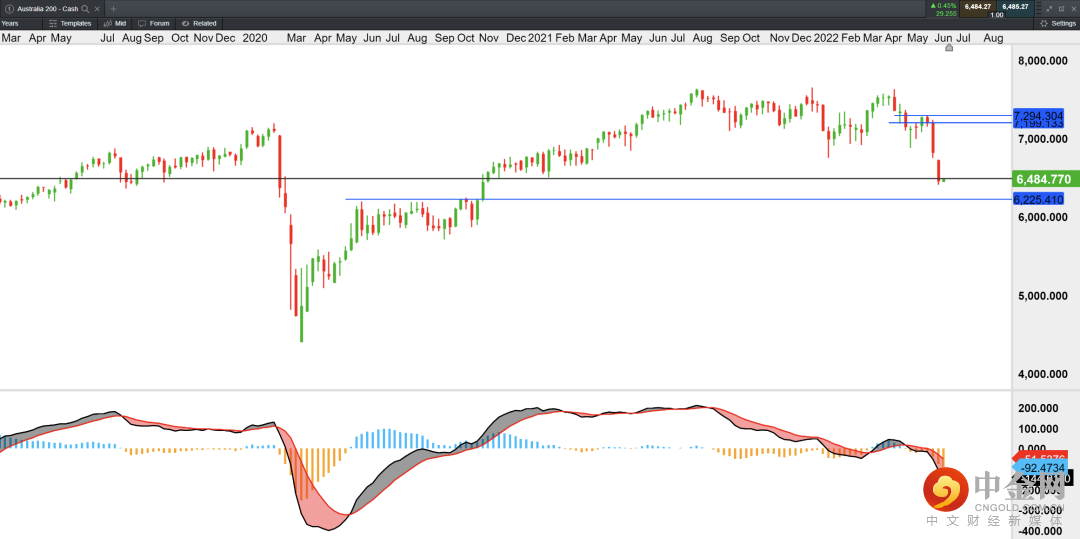Click the candlestick icon beside Mid
This screenshot has width=1080, height=539.
107,23
